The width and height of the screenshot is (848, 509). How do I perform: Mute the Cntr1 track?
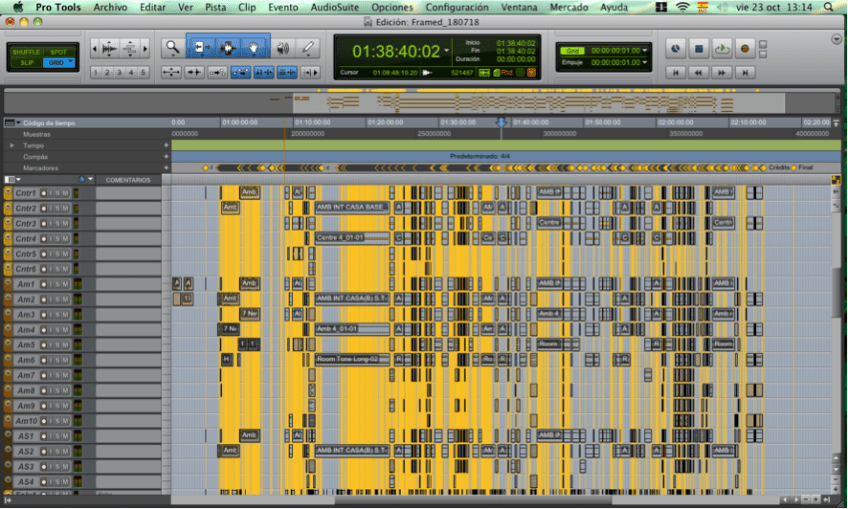click(66, 193)
